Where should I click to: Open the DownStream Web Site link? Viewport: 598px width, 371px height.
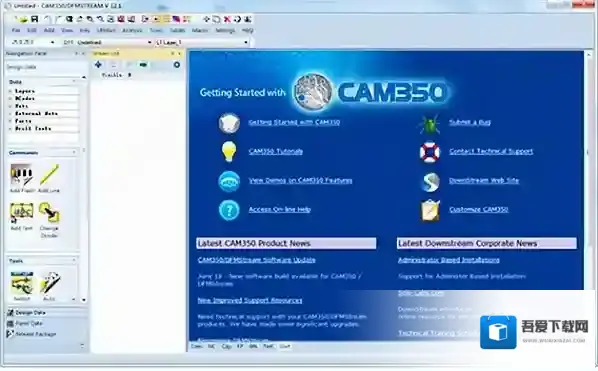tap(484, 180)
